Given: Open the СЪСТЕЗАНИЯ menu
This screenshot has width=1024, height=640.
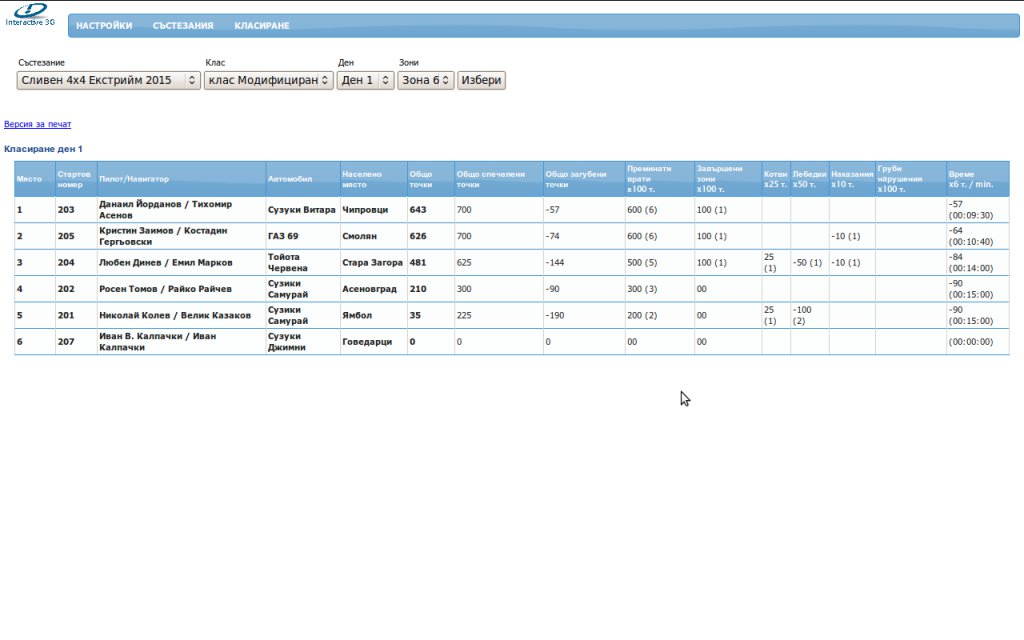Looking at the screenshot, I should [x=183, y=26].
